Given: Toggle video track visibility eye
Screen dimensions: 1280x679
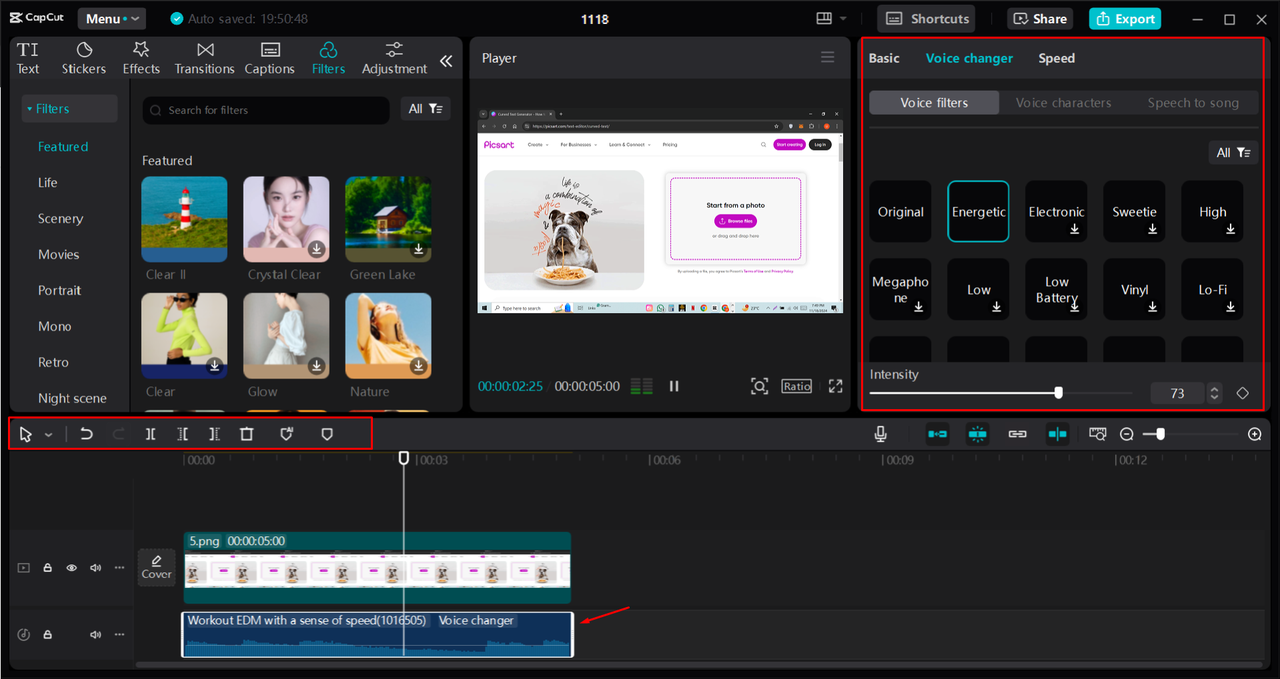Looking at the screenshot, I should [71, 567].
